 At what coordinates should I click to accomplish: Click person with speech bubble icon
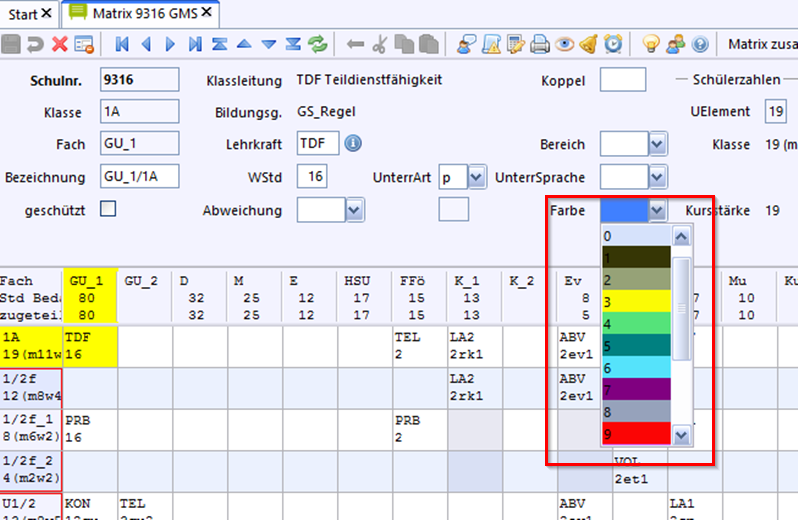pos(466,44)
